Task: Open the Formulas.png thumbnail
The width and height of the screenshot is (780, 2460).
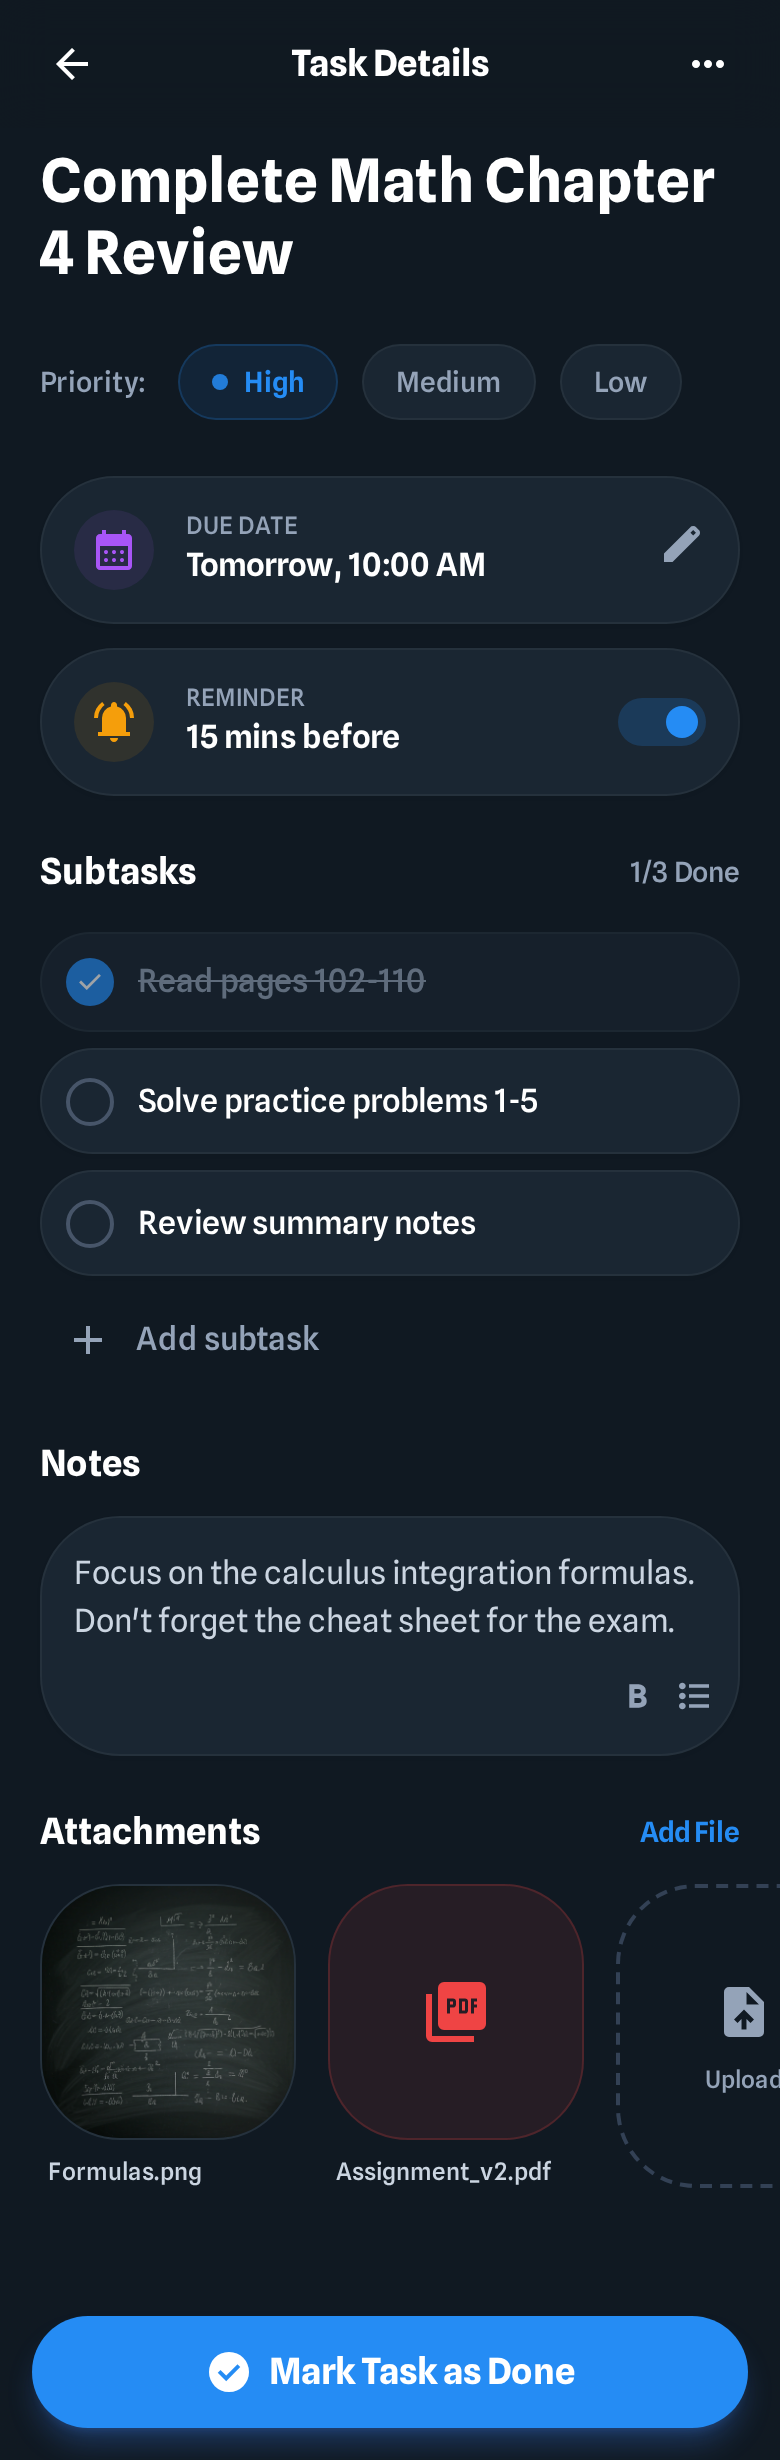Action: pos(168,2012)
